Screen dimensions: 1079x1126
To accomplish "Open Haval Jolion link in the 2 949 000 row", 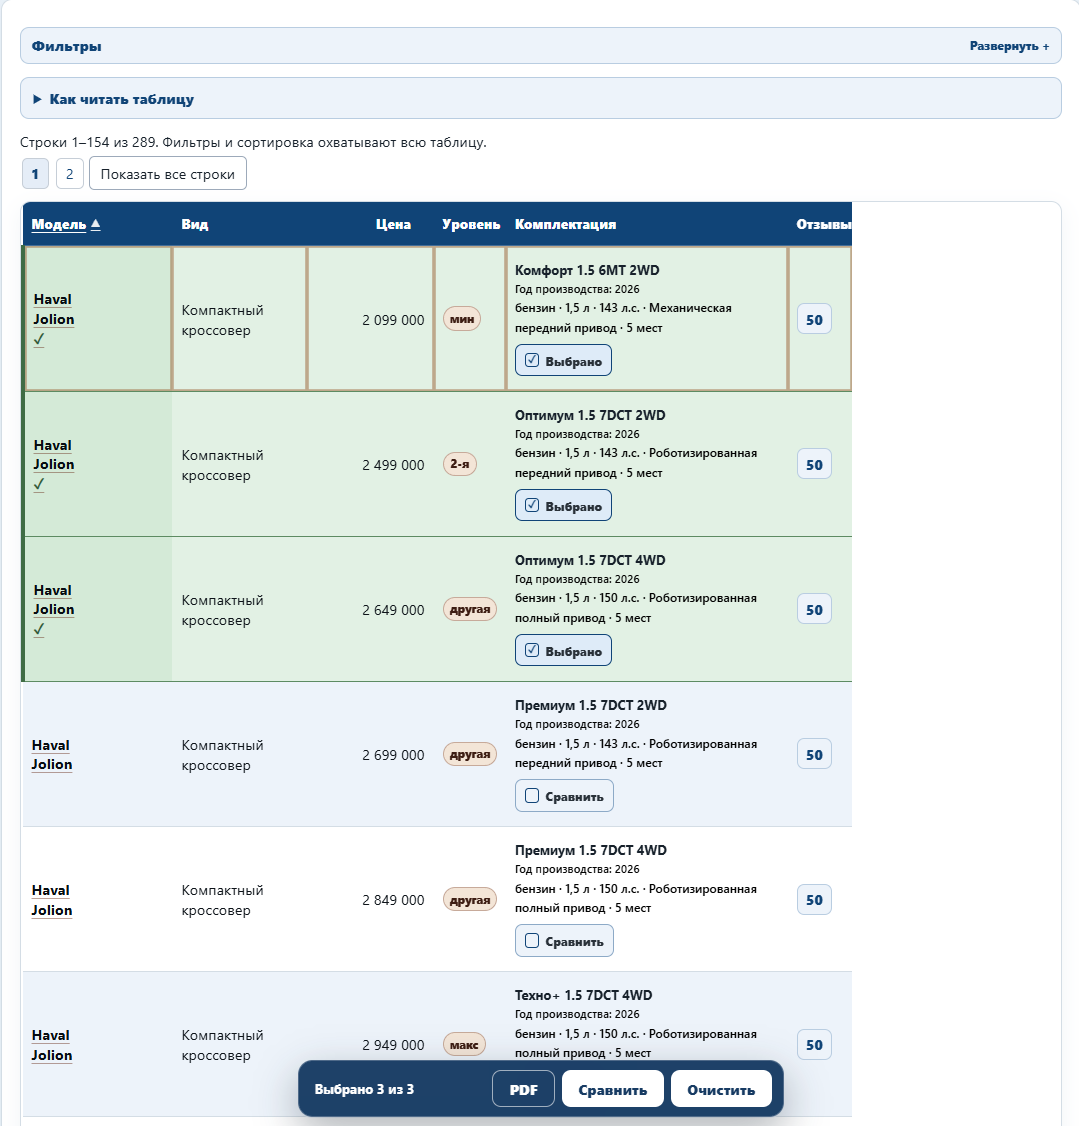I will pos(52,1045).
